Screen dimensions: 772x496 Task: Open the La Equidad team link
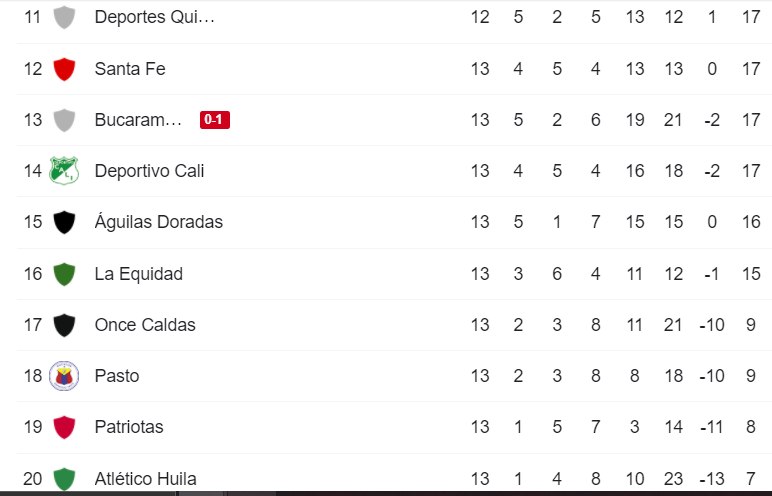click(138, 274)
